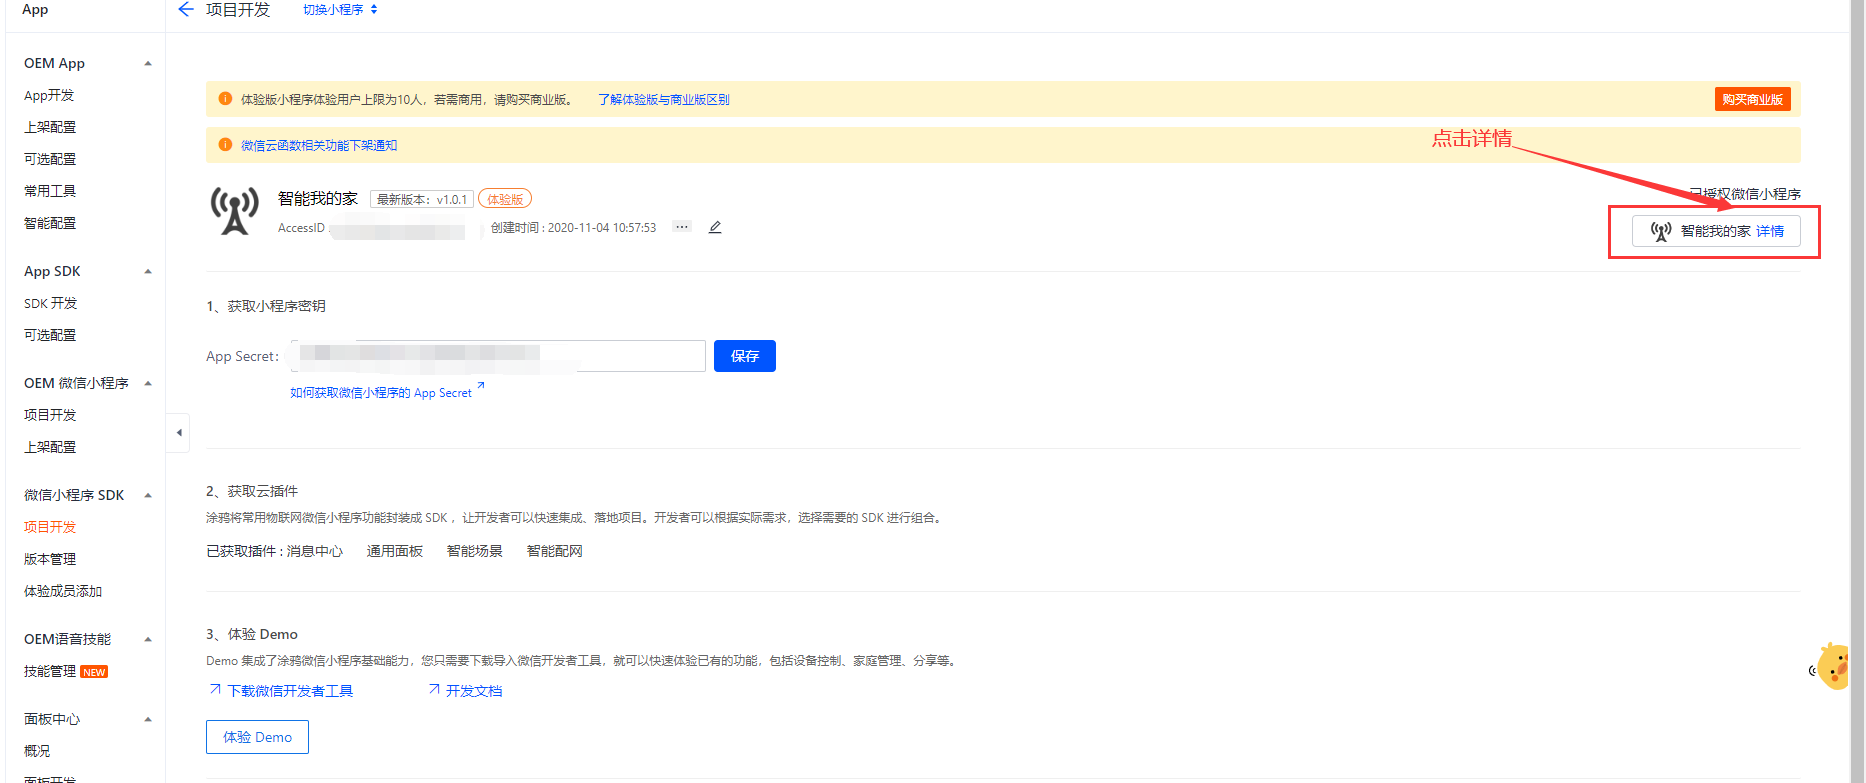Click the orange 购买商业版 button
Image resolution: width=1866 pixels, height=783 pixels.
[1752, 99]
